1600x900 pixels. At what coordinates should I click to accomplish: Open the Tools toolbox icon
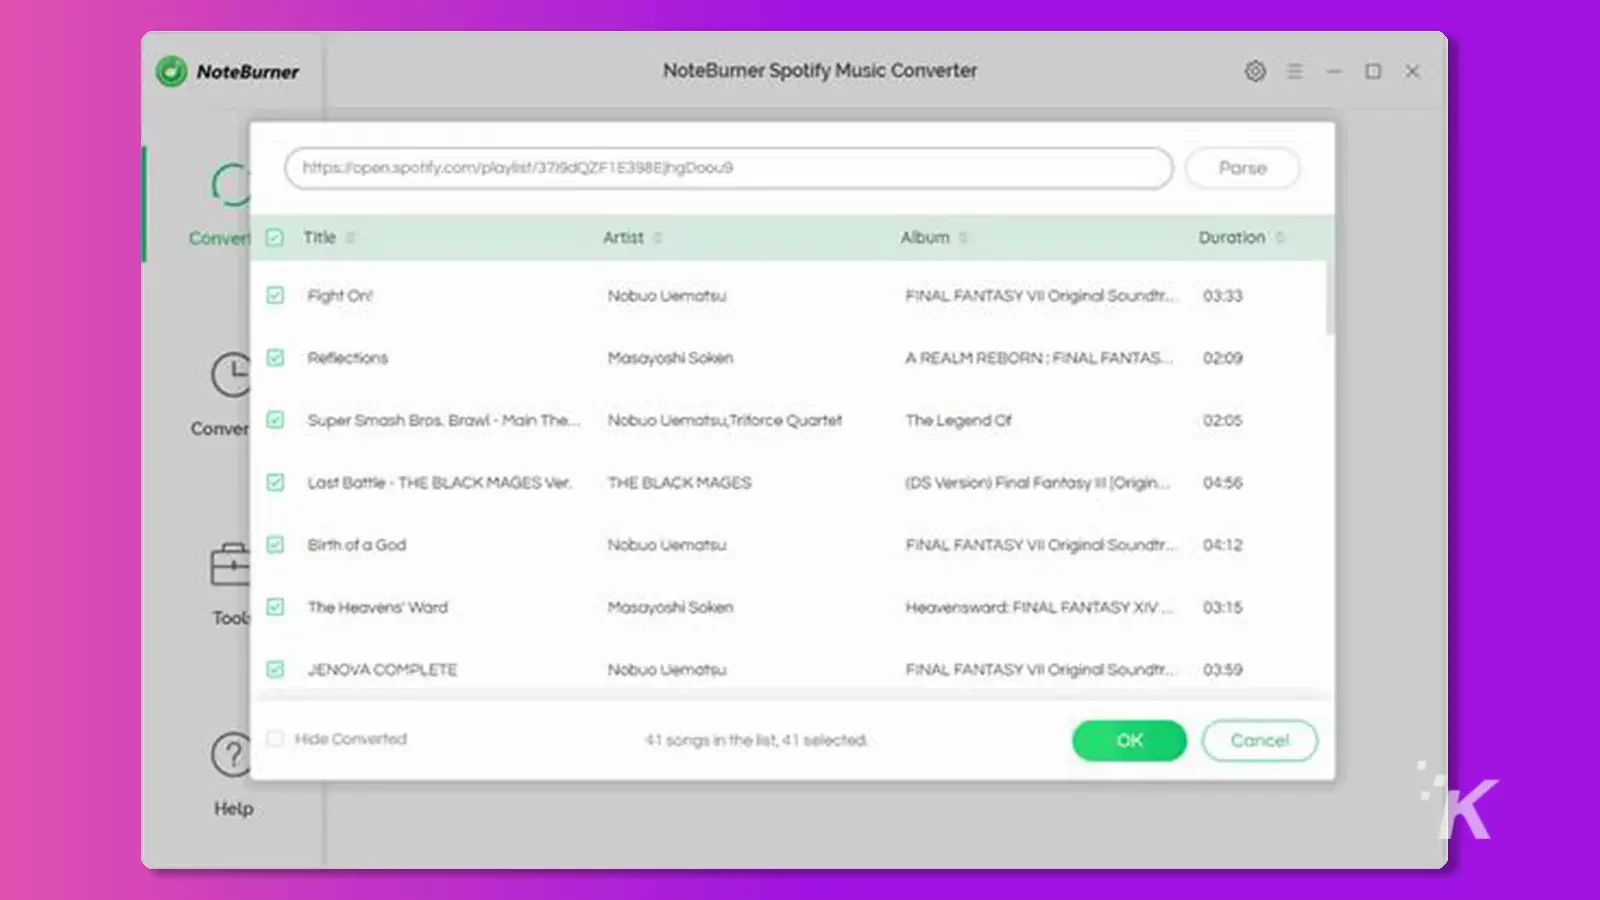tap(230, 565)
